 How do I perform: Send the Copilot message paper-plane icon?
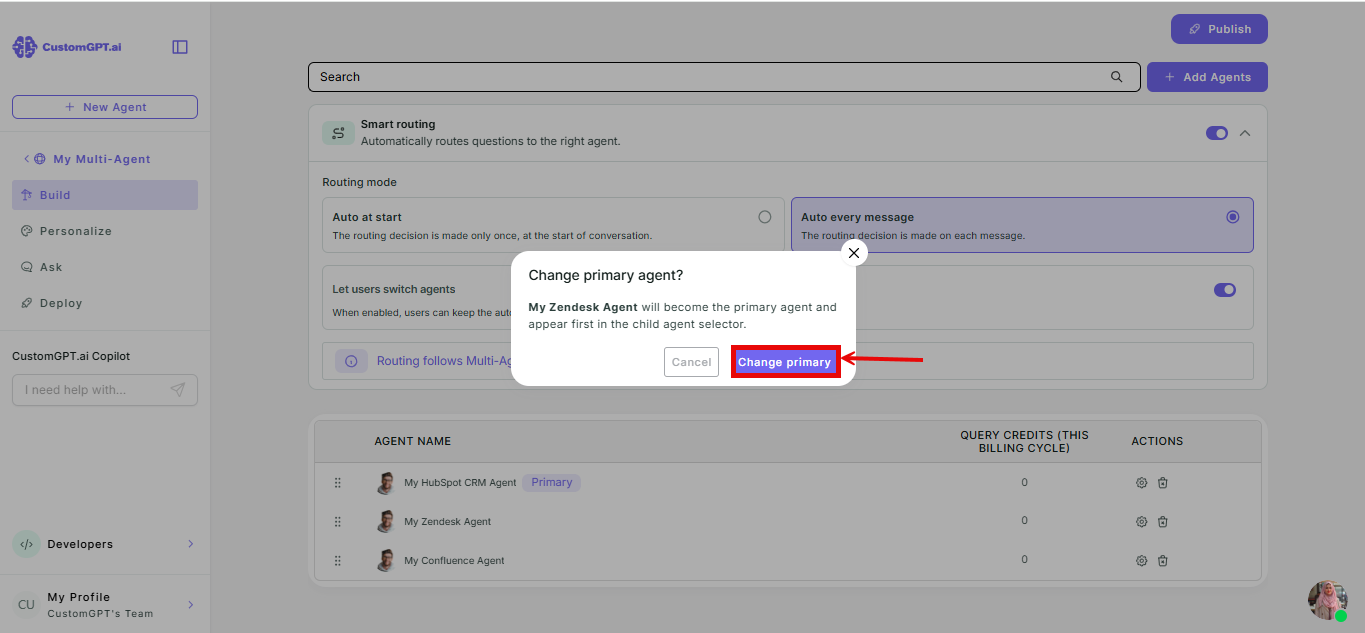(x=177, y=390)
